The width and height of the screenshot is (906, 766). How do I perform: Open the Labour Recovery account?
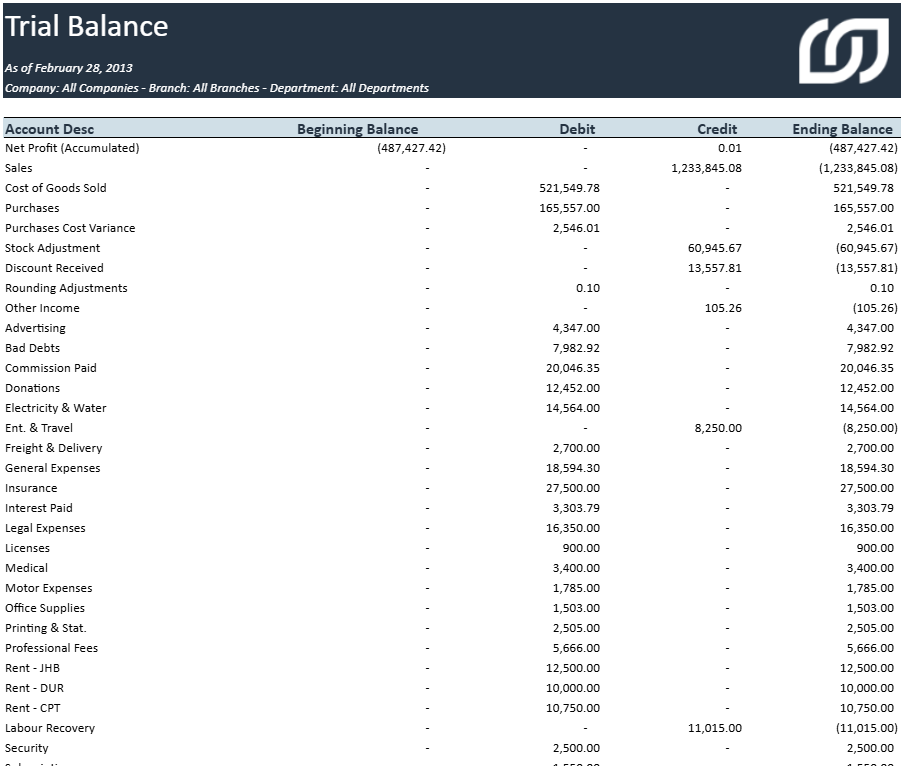pos(49,728)
